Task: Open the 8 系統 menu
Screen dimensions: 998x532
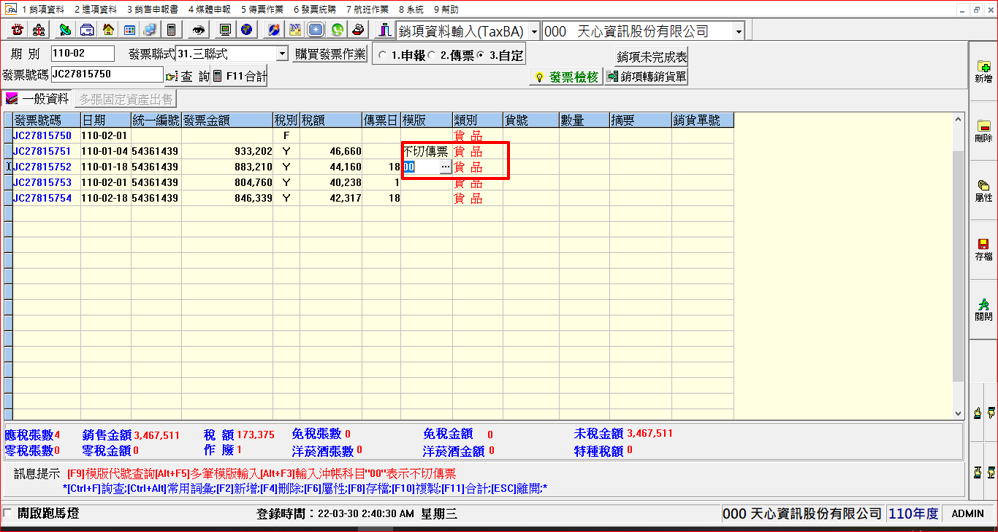Action: pyautogui.click(x=411, y=10)
